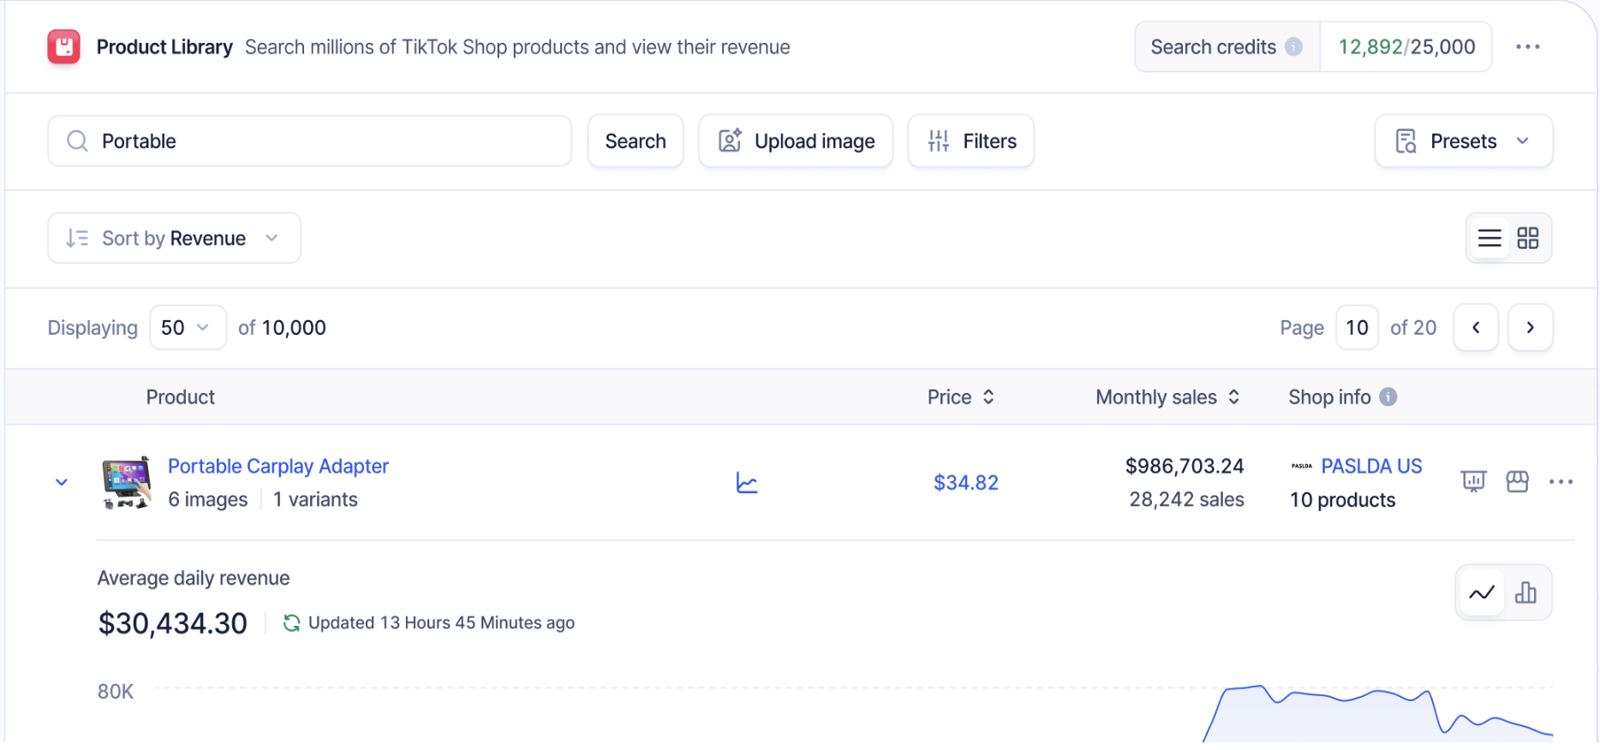Sort by the Price column
The height and width of the screenshot is (750, 1600).
click(961, 397)
